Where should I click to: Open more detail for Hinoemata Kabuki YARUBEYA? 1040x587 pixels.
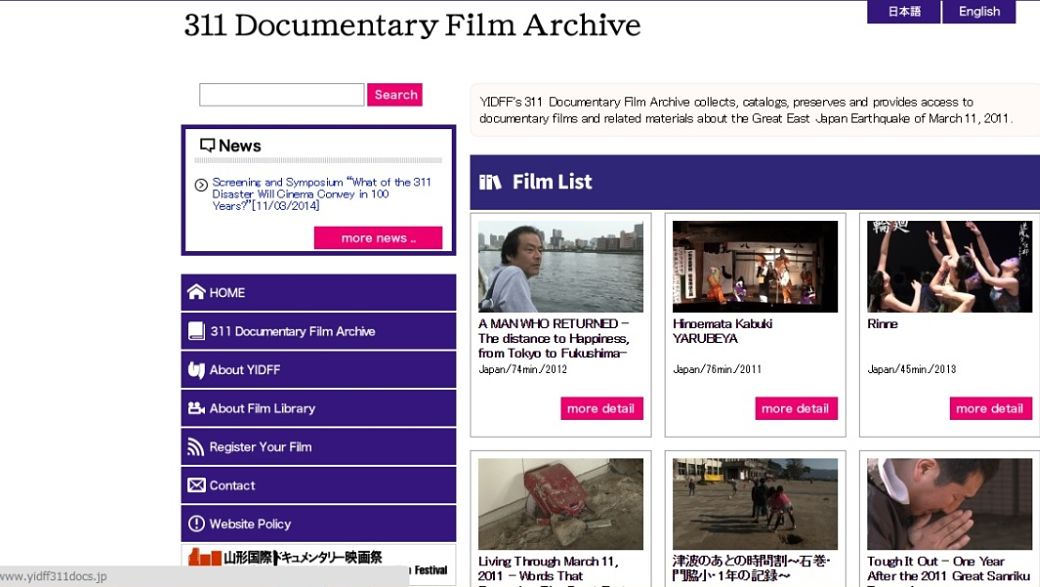click(x=796, y=409)
